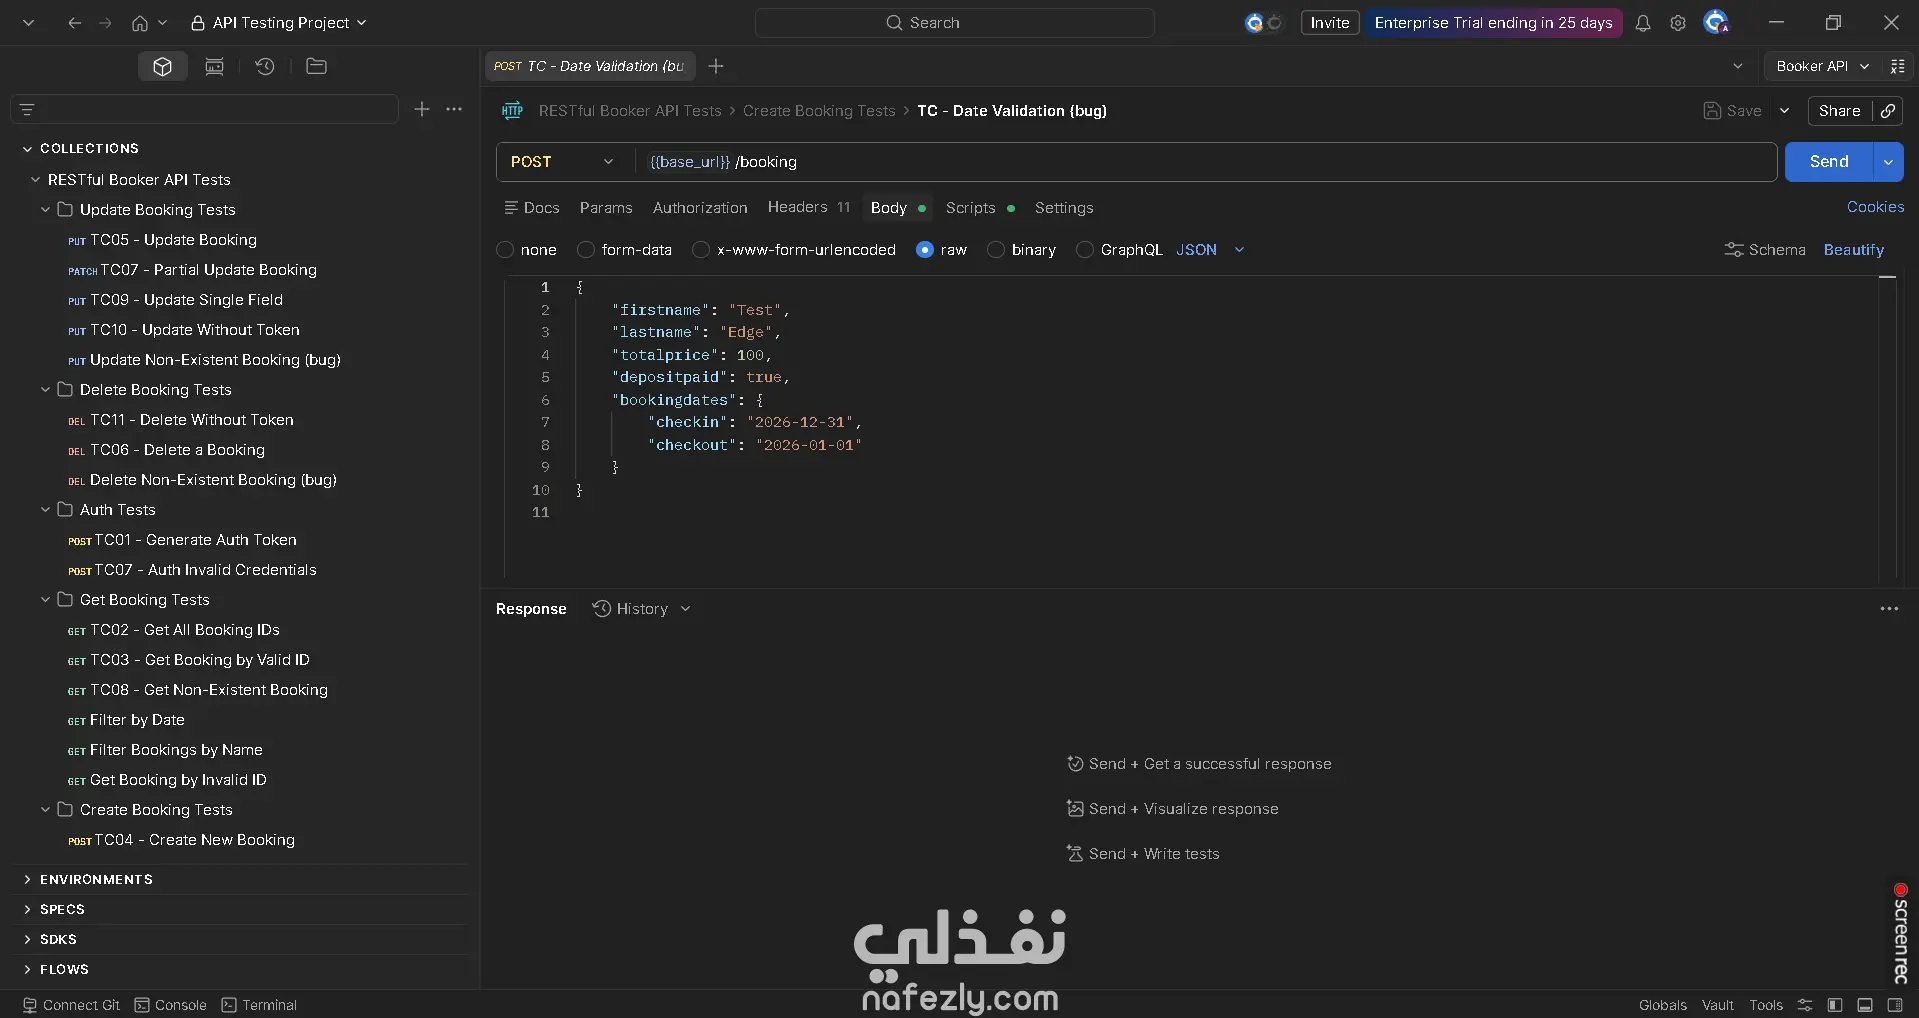Open the sliders icon in the status bar
Image resolution: width=1919 pixels, height=1018 pixels.
click(1805, 1005)
